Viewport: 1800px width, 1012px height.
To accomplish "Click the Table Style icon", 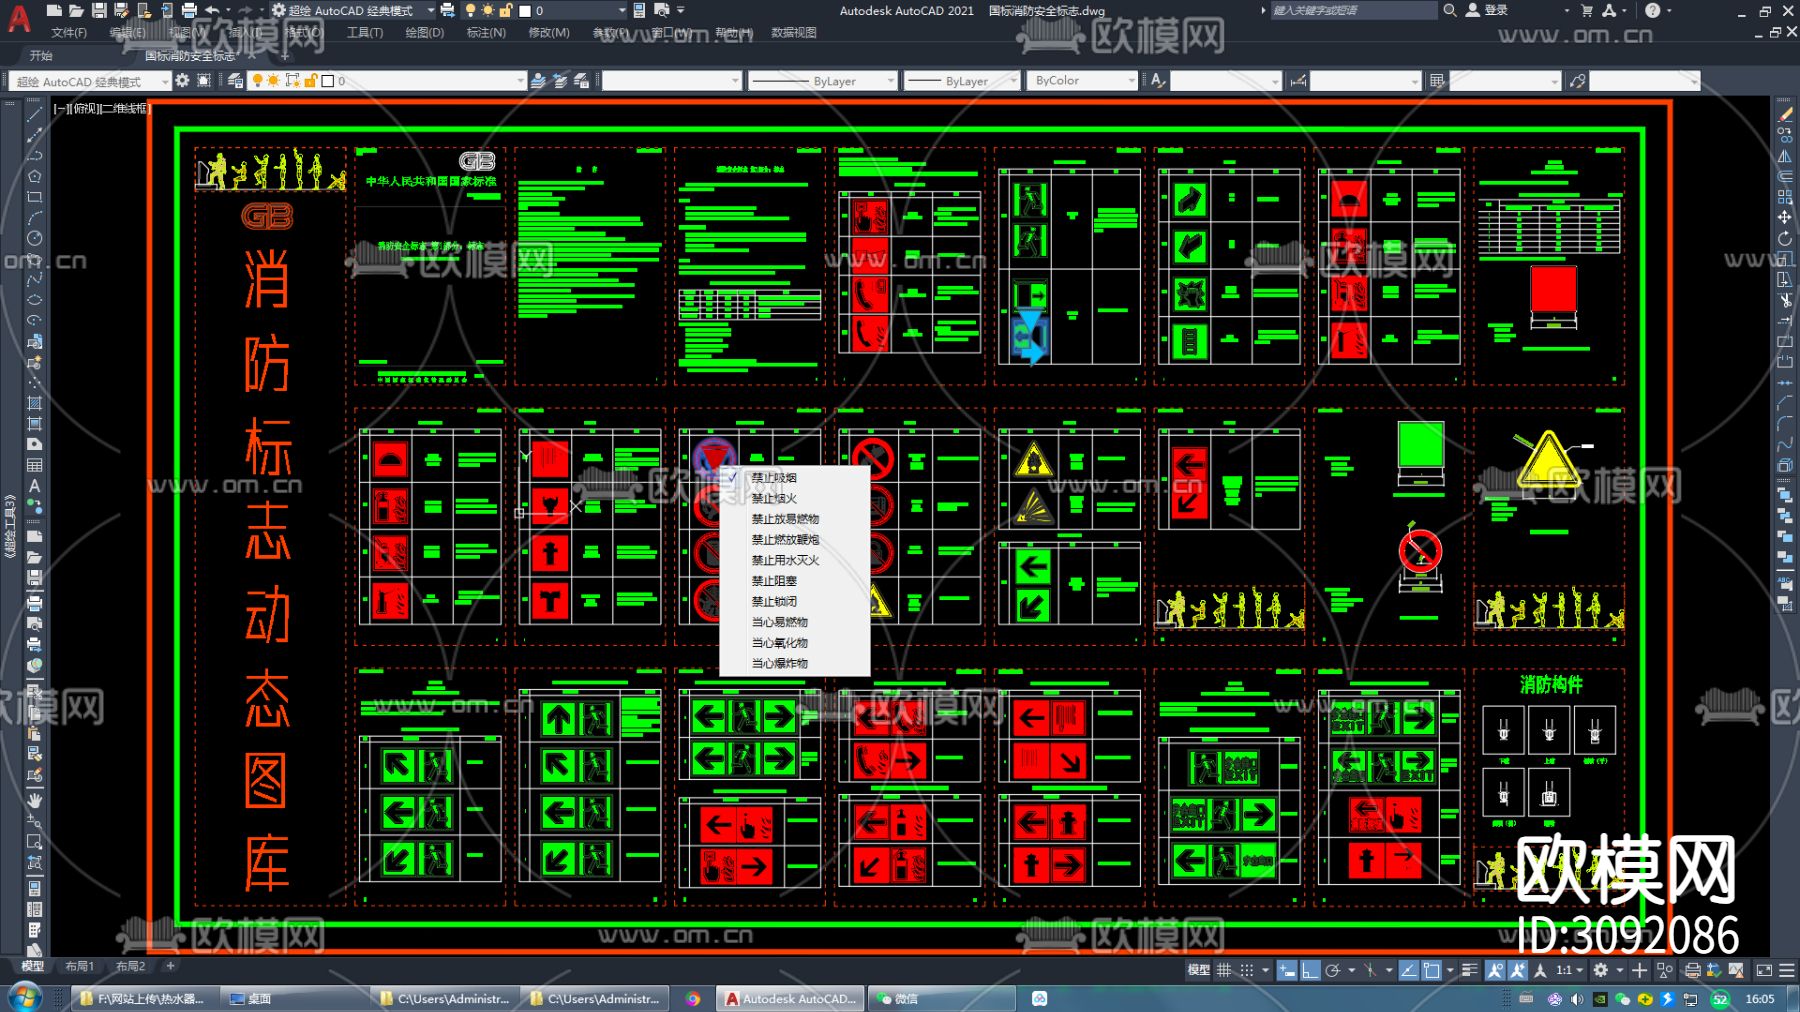I will point(1437,81).
